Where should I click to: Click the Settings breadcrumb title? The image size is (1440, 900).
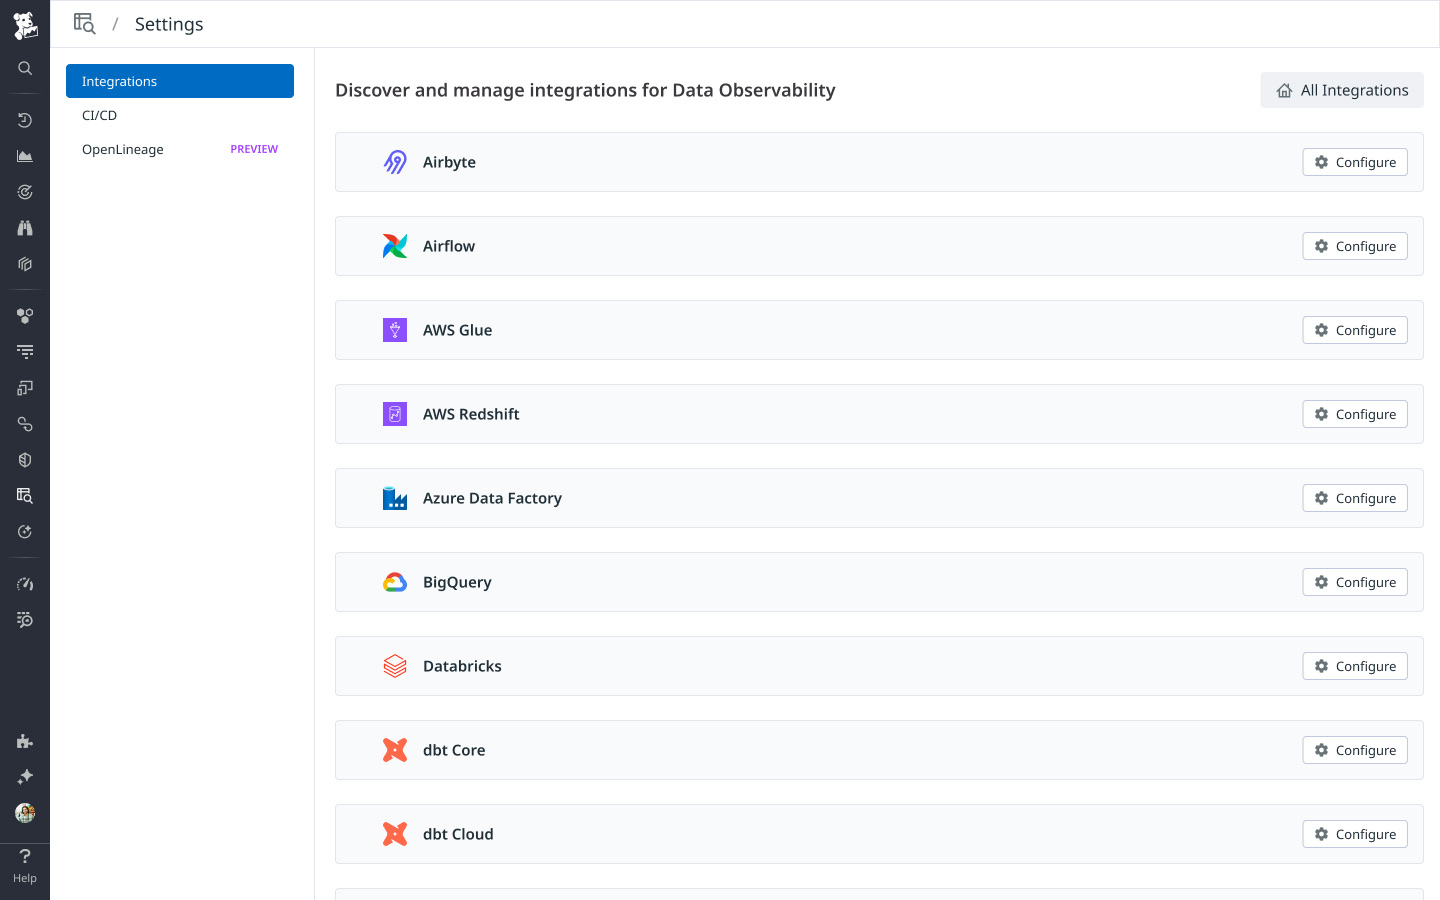coord(169,24)
